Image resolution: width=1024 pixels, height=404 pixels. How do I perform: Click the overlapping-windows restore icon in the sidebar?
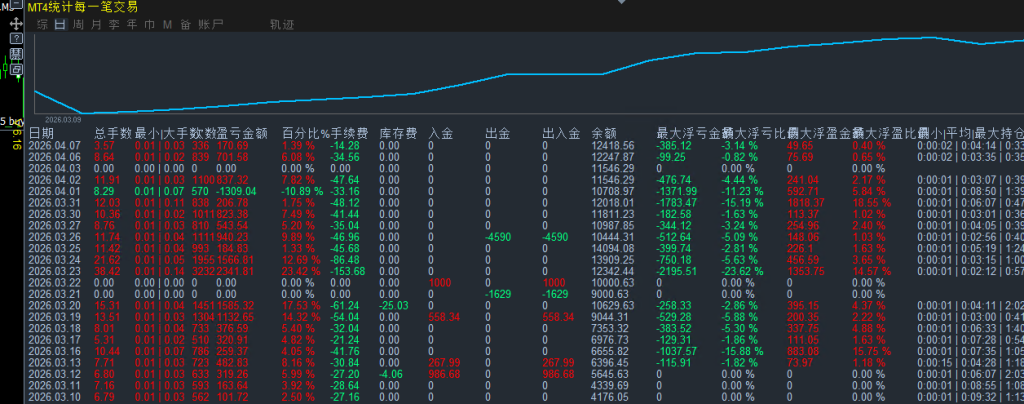[x=16, y=68]
